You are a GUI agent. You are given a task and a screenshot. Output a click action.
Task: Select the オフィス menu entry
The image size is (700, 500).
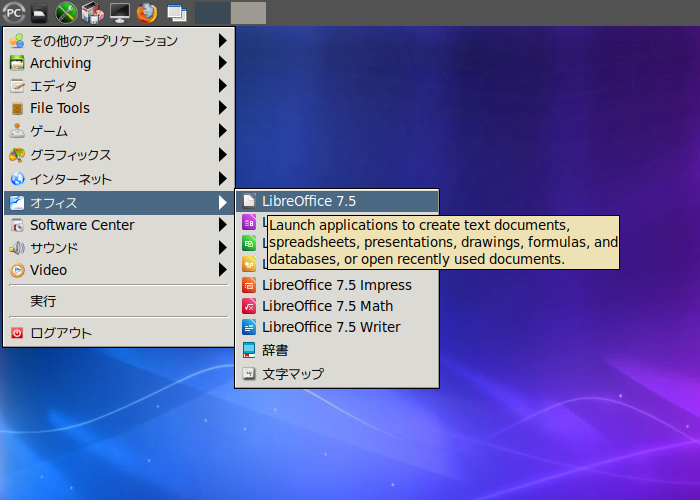[x=119, y=203]
